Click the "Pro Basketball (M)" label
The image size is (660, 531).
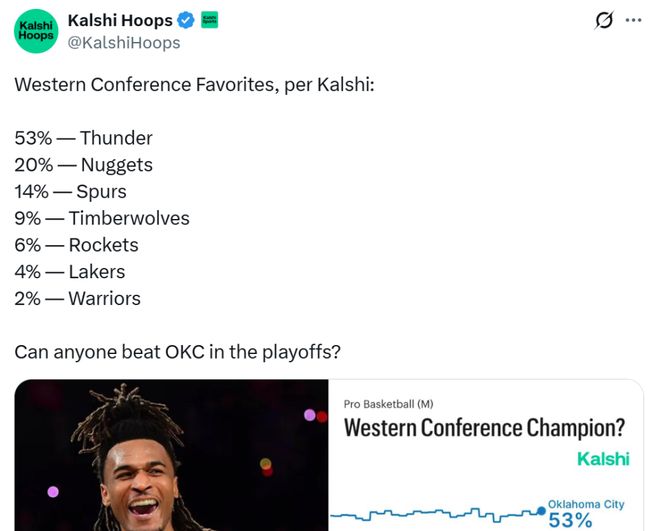(388, 404)
